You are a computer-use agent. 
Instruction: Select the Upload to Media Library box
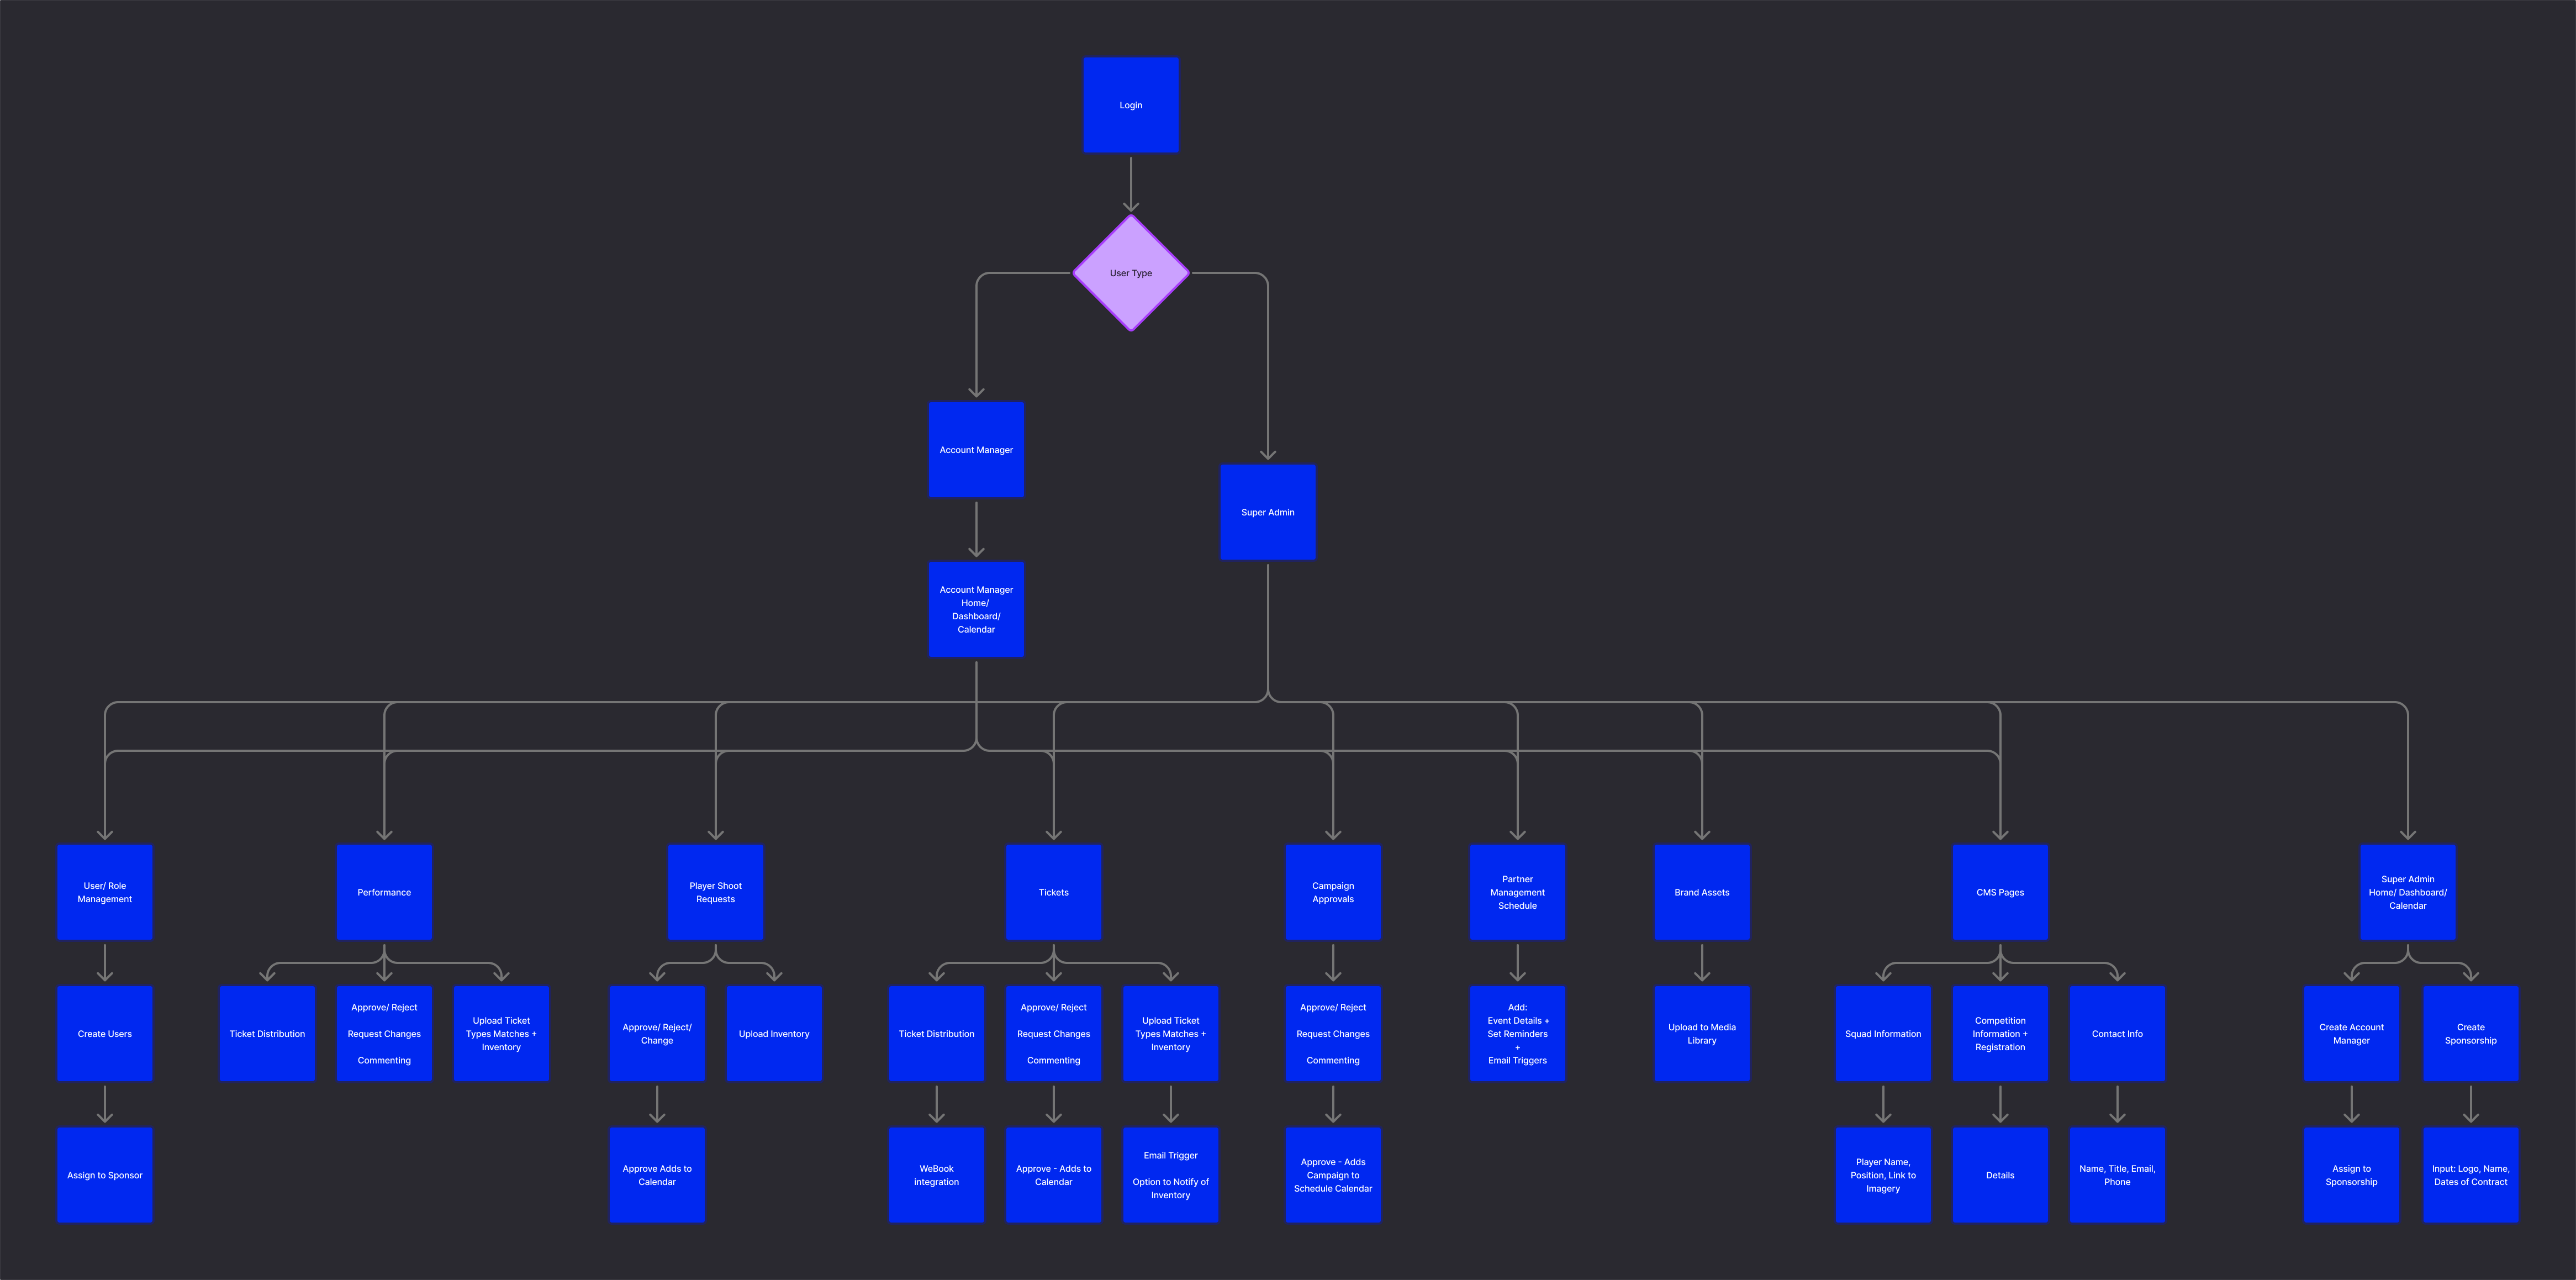[1701, 1033]
